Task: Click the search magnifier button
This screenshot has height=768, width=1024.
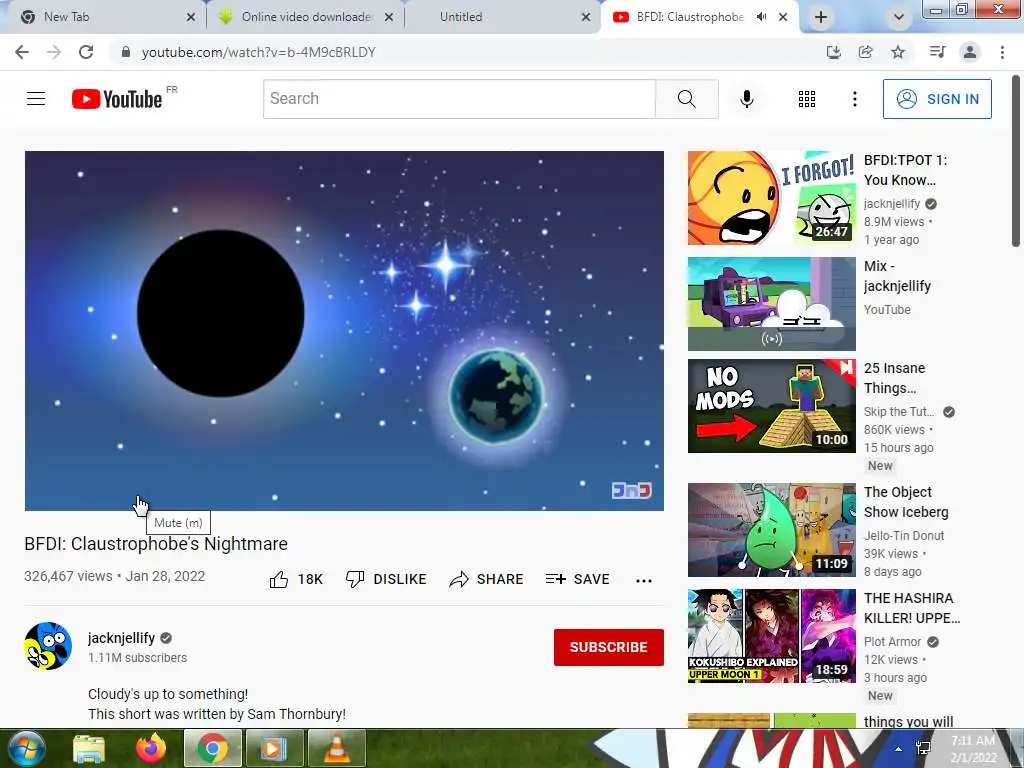Action: (x=686, y=99)
